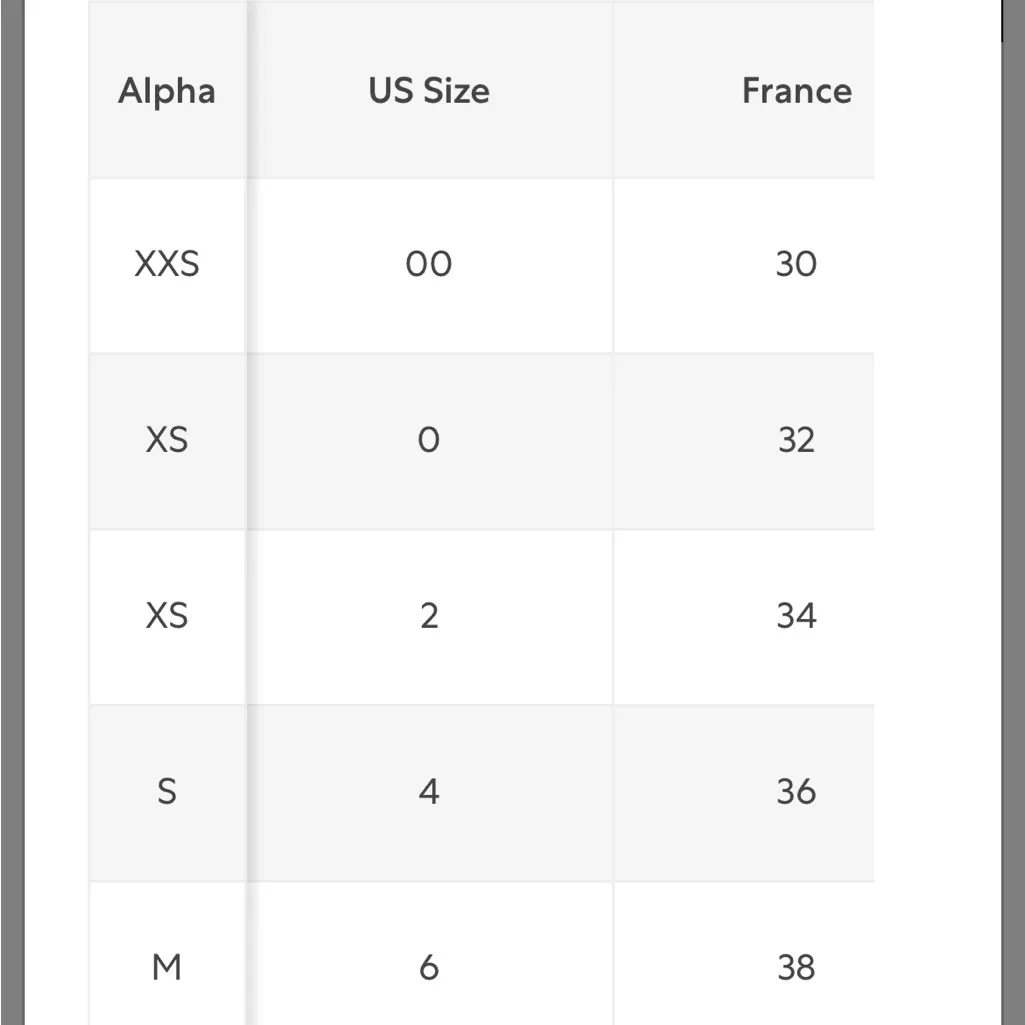Select the M alpha size cell
The width and height of the screenshot is (1025, 1025).
pyautogui.click(x=166, y=967)
